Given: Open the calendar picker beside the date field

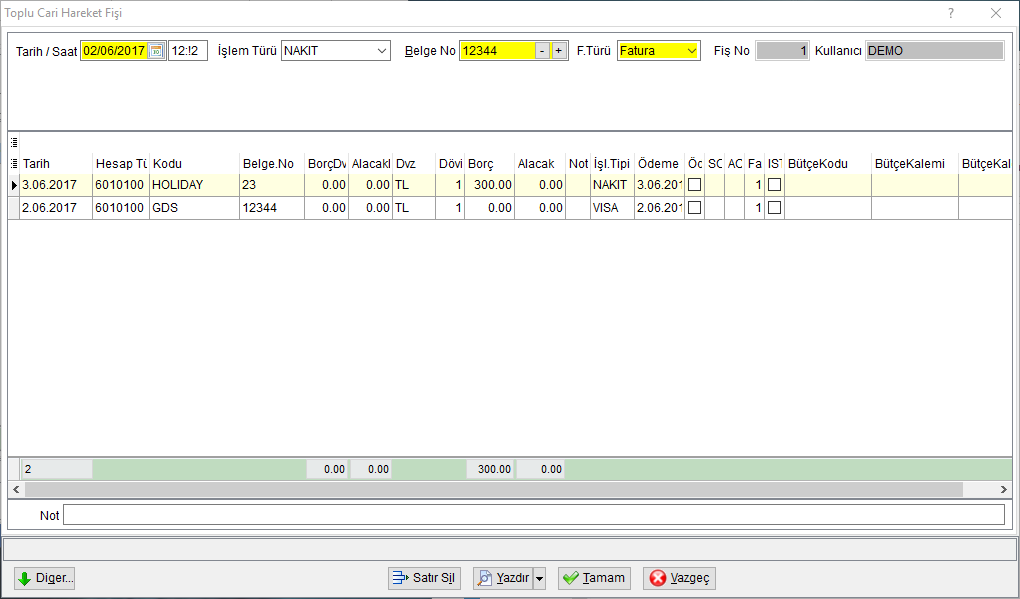Looking at the screenshot, I should click(x=156, y=51).
